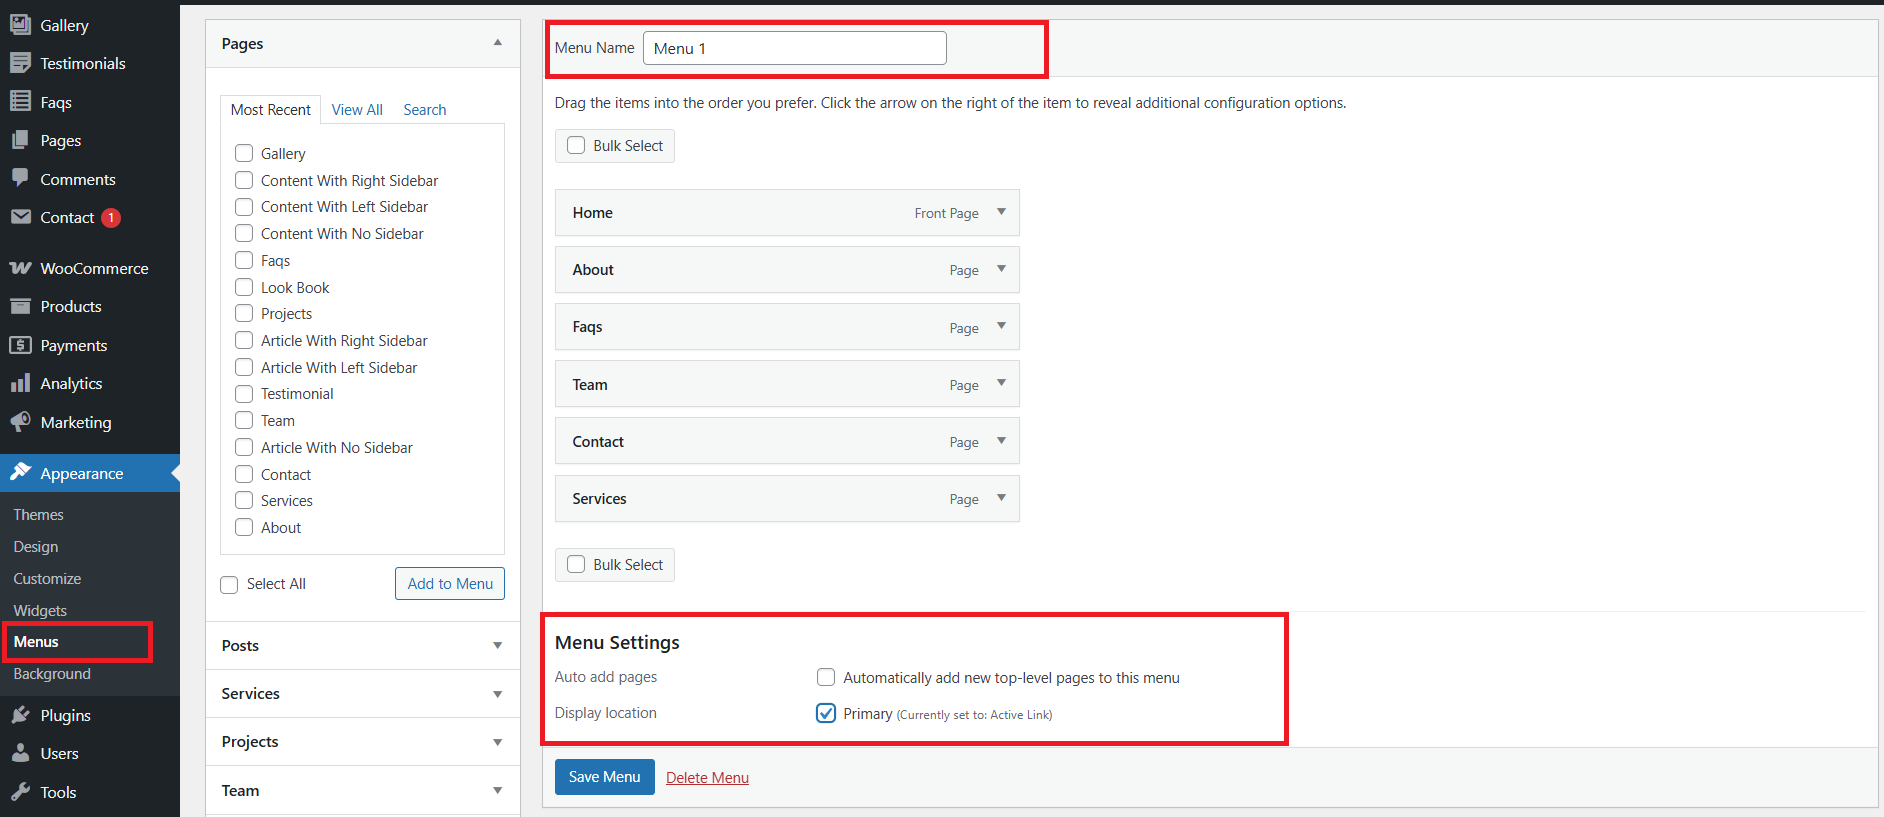Click the Faqs sidebar list icon
Viewport: 1884px width, 817px height.
tap(20, 101)
